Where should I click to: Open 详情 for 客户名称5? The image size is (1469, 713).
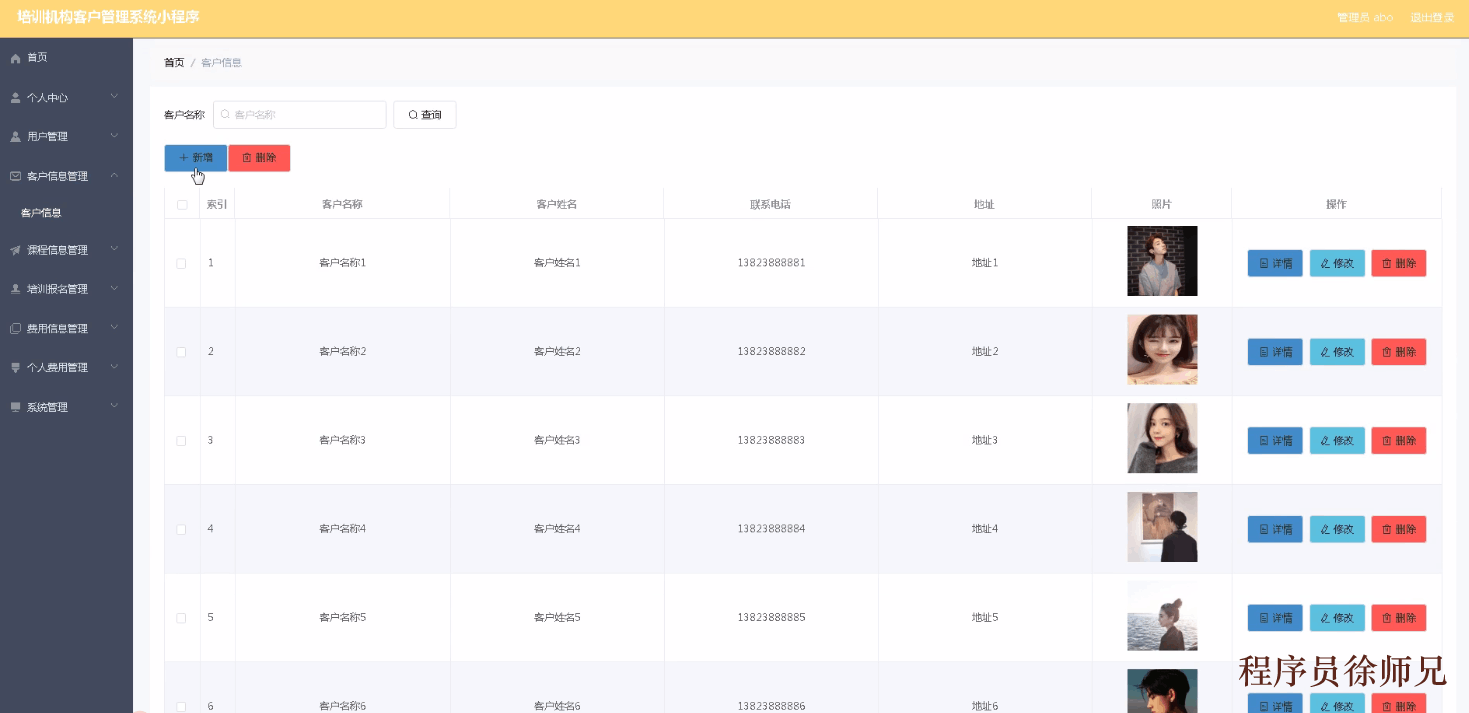click(1275, 618)
